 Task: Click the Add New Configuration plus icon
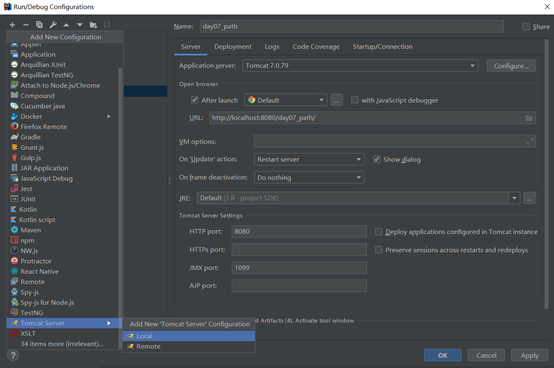click(12, 25)
